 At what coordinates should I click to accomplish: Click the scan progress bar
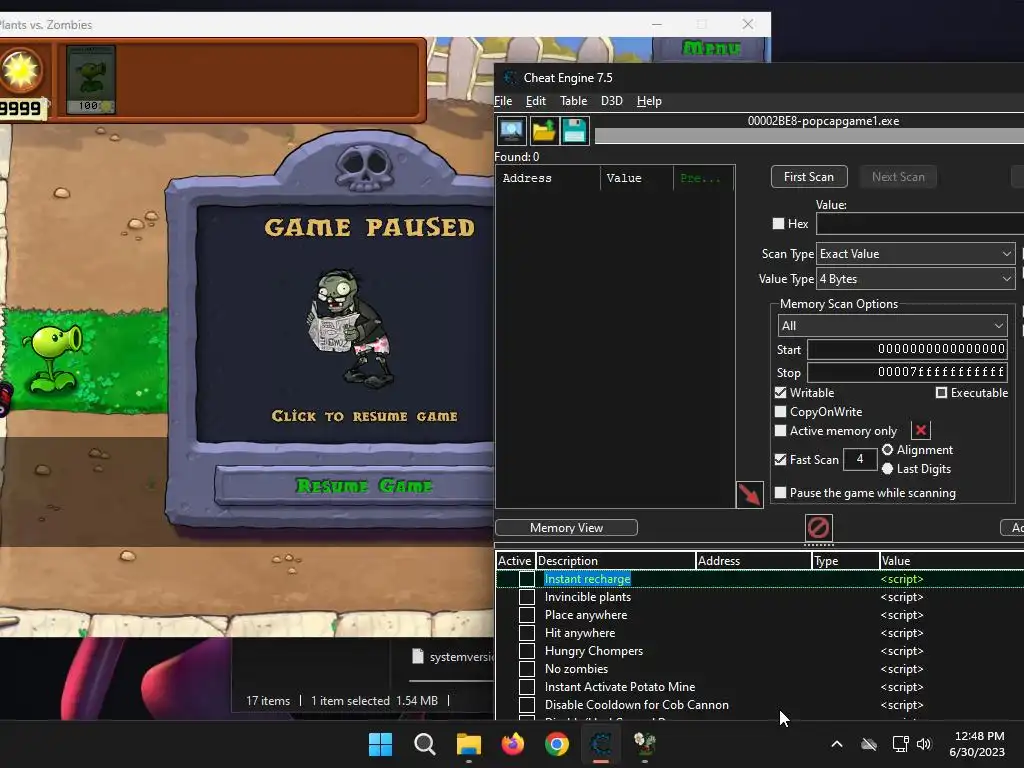809,135
